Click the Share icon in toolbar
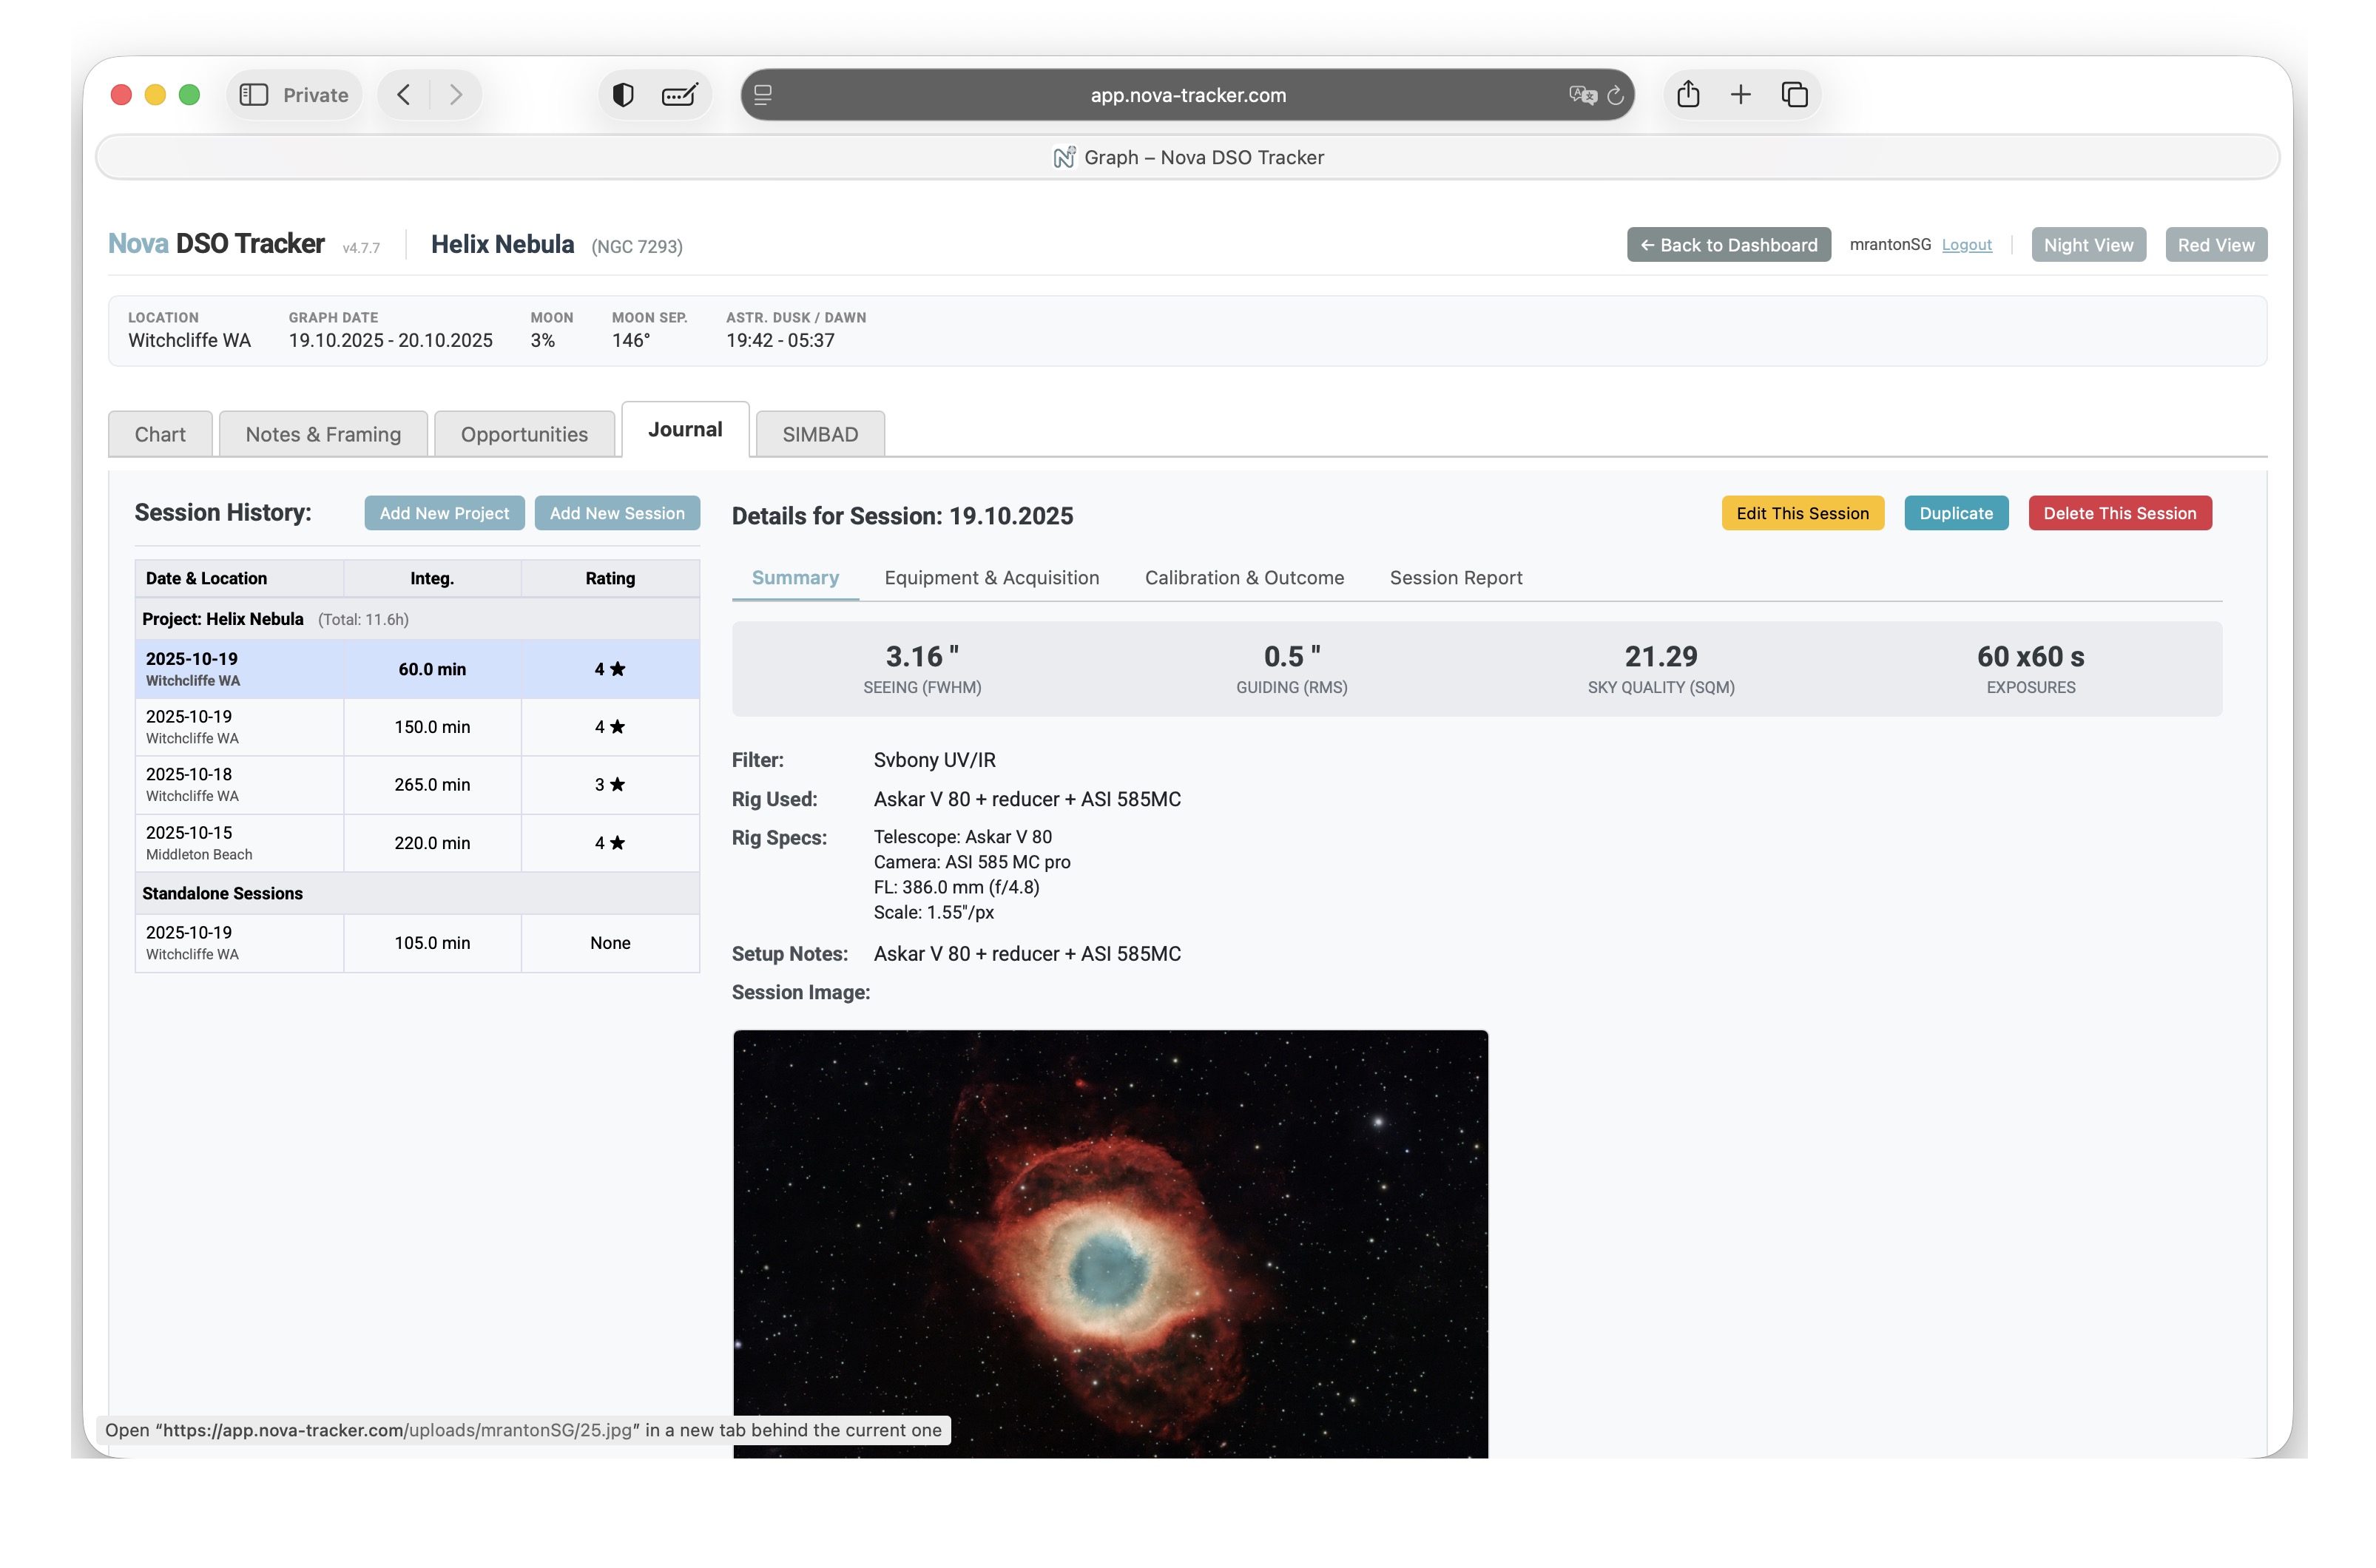The image size is (2376, 1568). point(1688,95)
